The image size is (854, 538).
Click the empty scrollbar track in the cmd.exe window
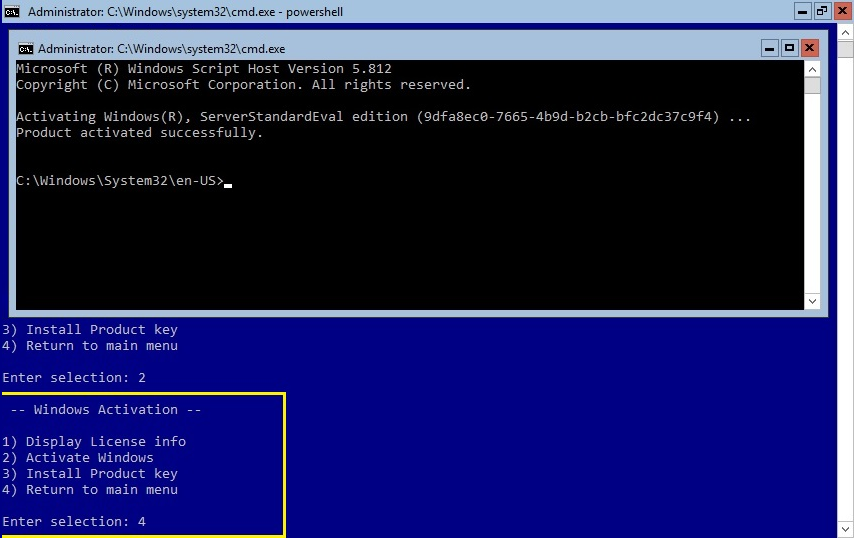[812, 200]
